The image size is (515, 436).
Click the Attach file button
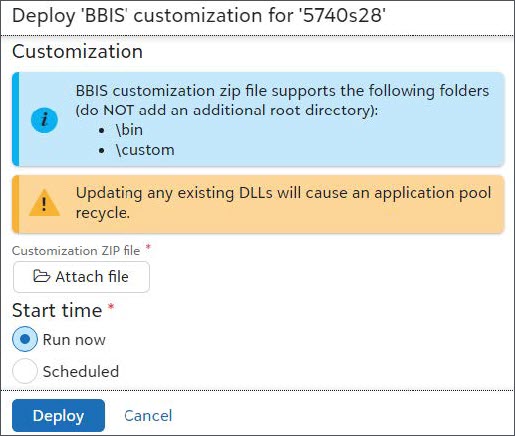pos(81,277)
